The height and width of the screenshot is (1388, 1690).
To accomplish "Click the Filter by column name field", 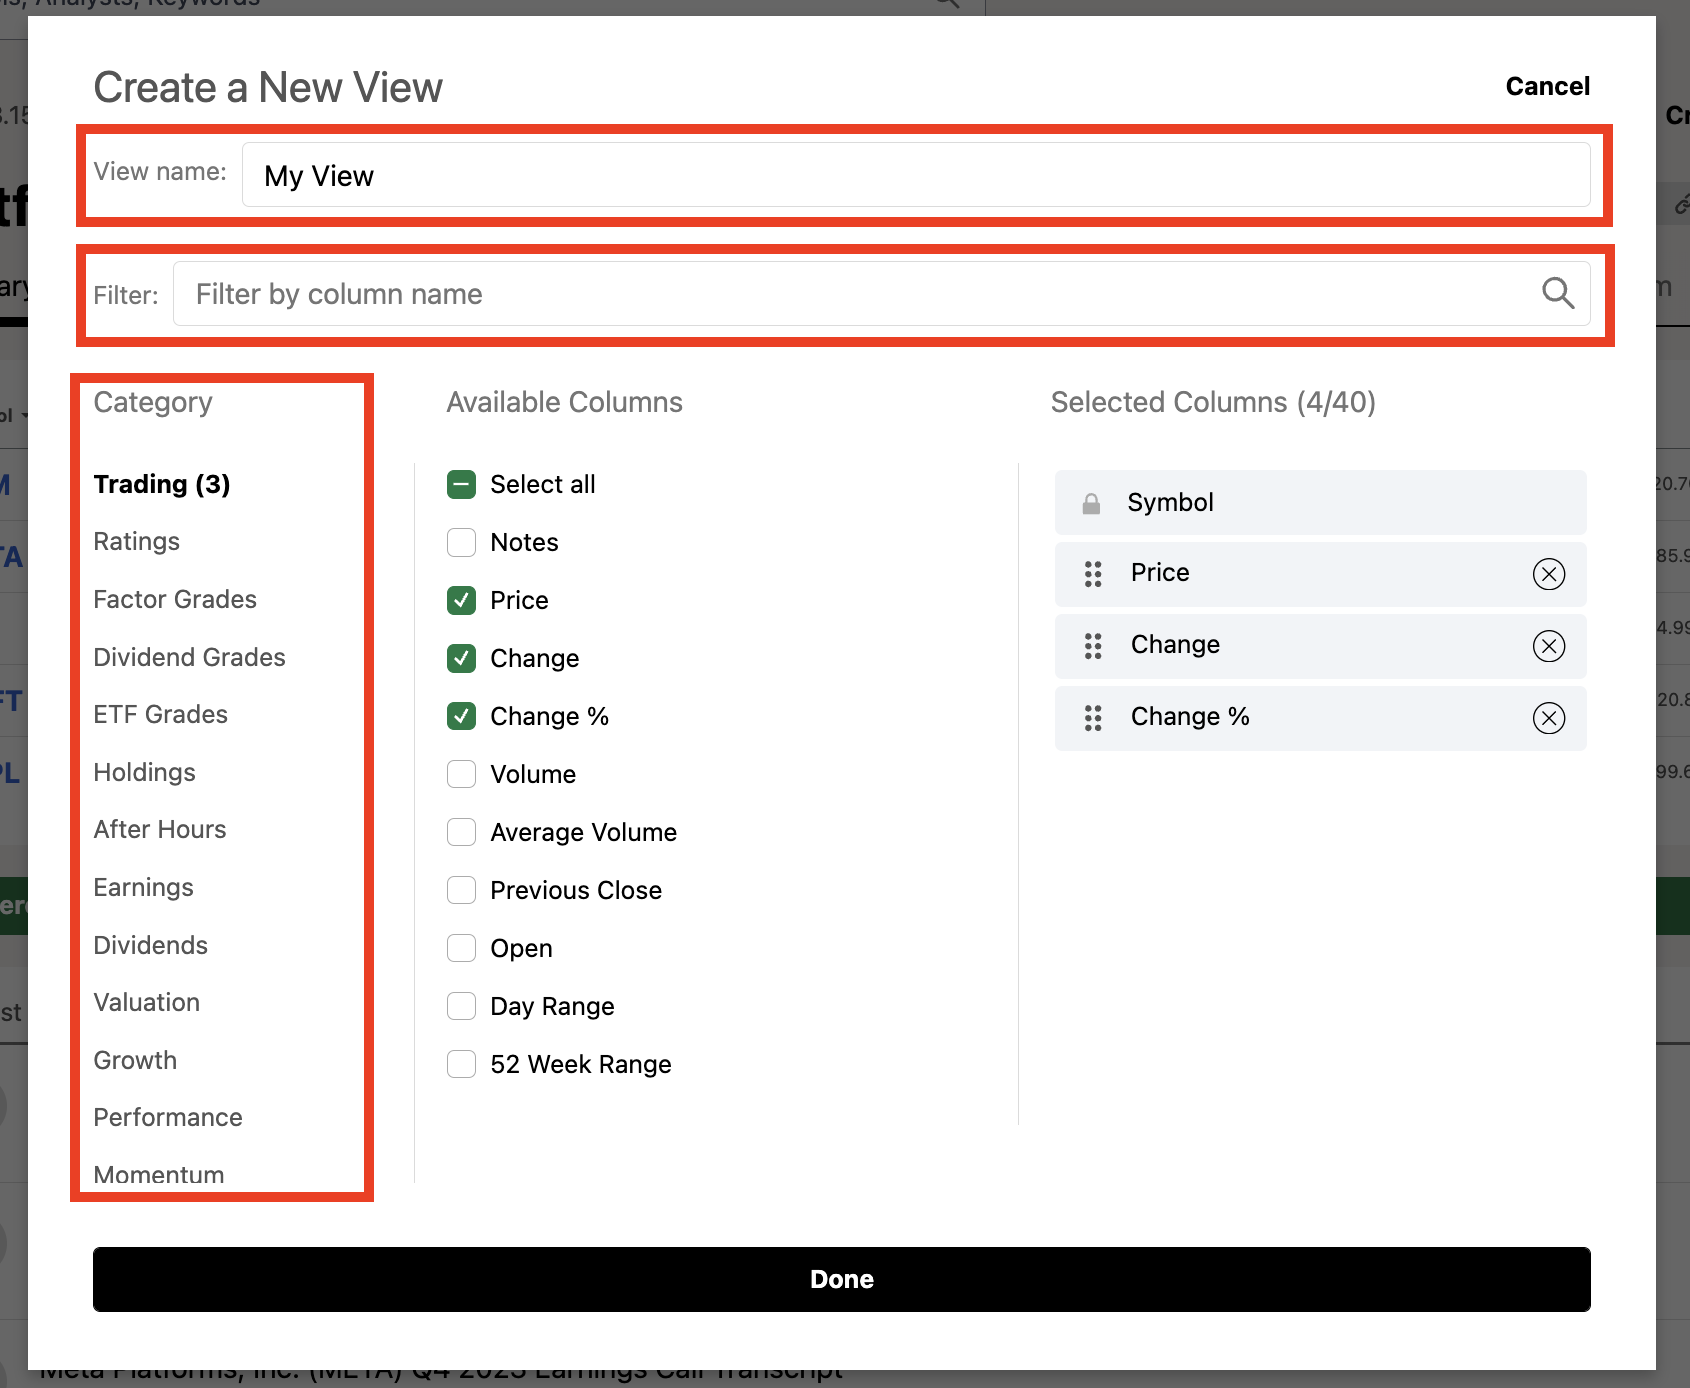I will (860, 293).
